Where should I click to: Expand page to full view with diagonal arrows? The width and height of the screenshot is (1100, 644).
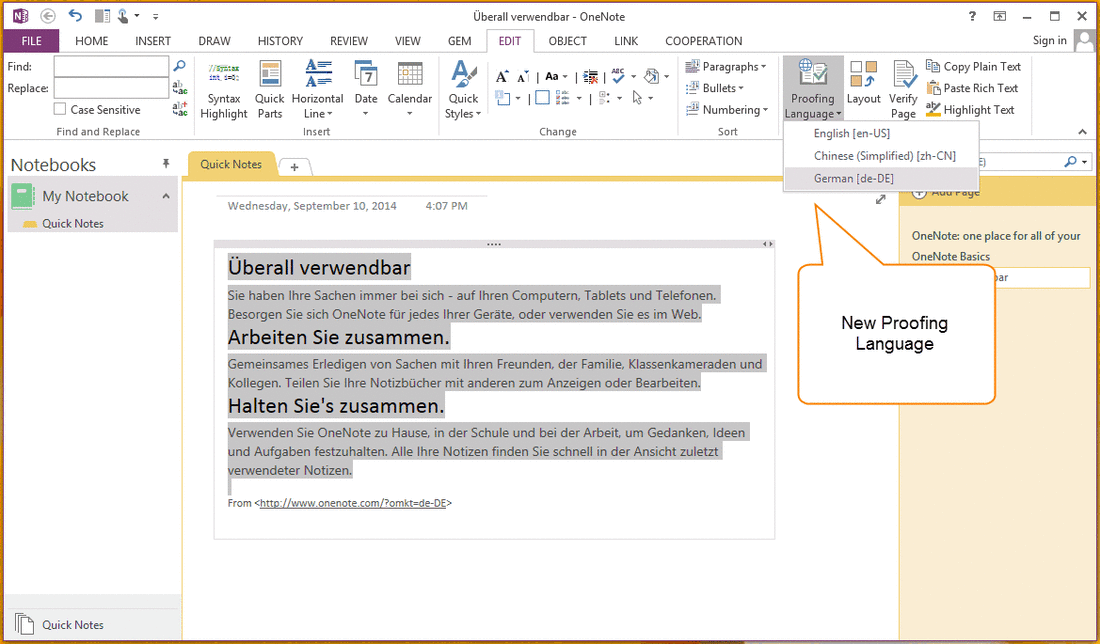[880, 199]
